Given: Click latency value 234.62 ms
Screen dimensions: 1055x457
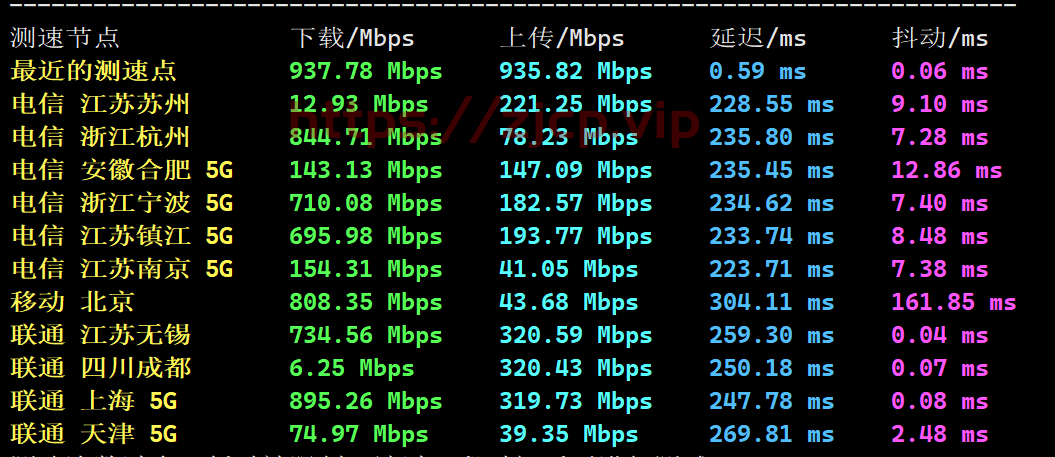Looking at the screenshot, I should tap(772, 203).
